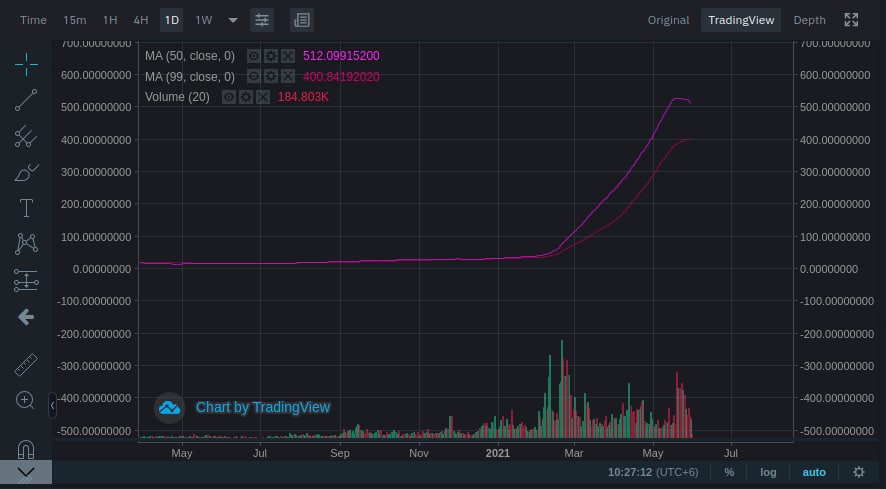This screenshot has width=886, height=489.
Task: Toggle the magnet mode tool
Action: click(26, 449)
